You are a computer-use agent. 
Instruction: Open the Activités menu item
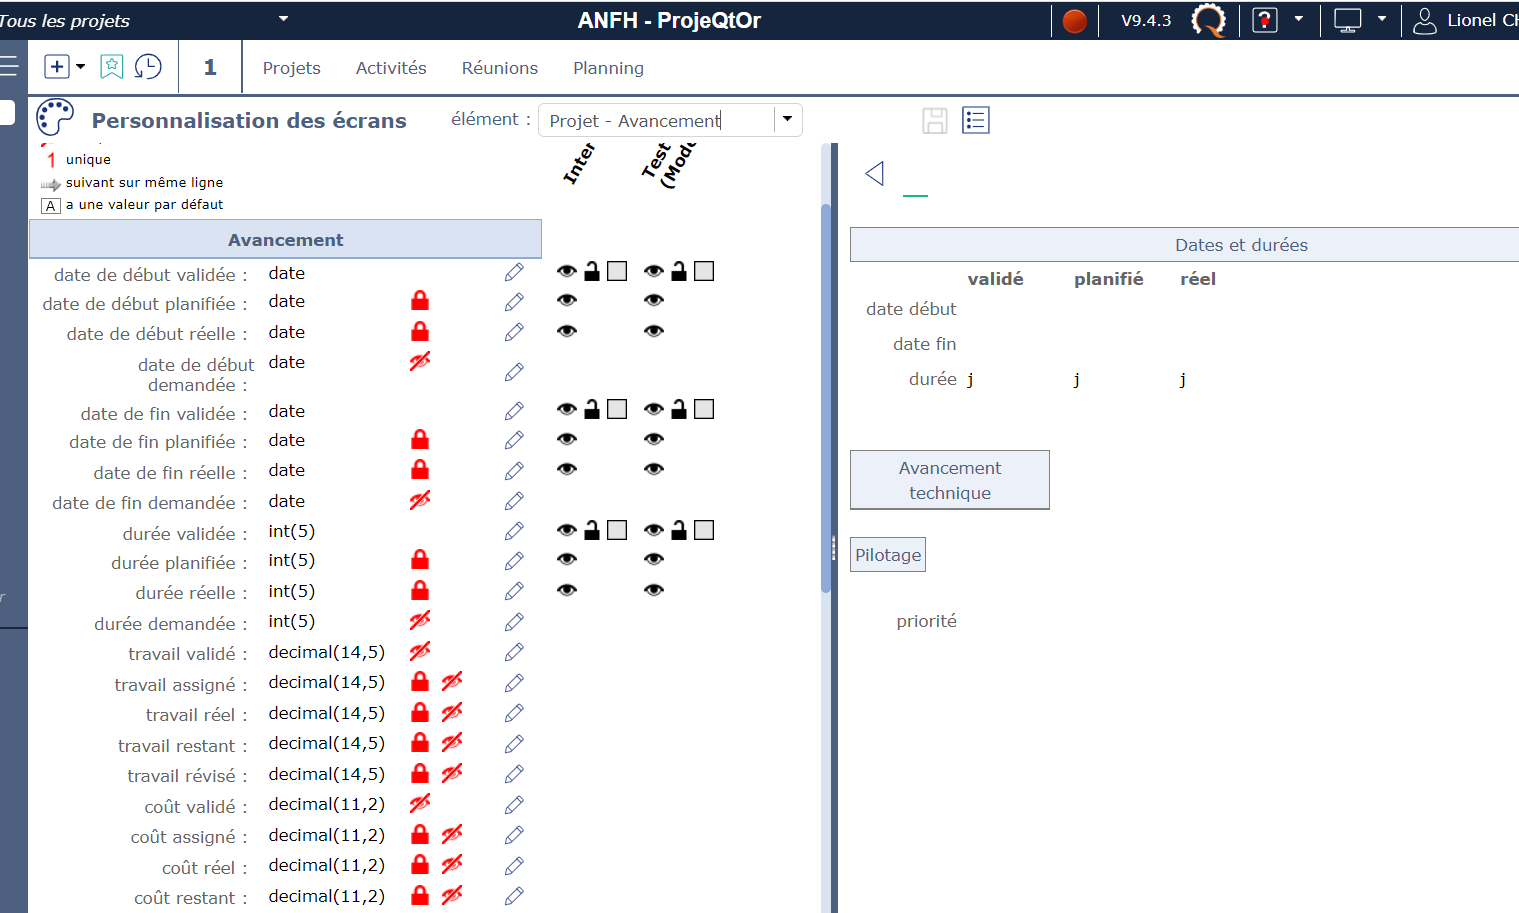[x=391, y=68]
